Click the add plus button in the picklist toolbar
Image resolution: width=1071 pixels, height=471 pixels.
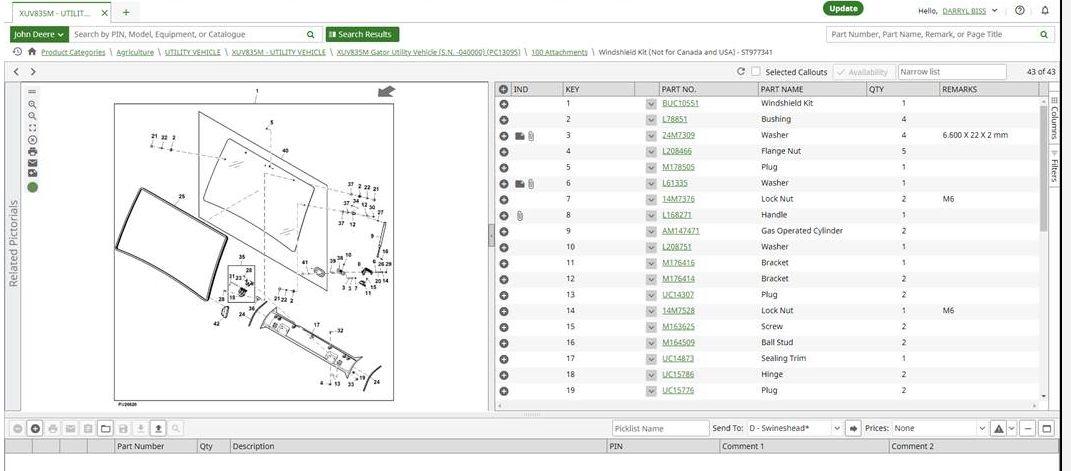coord(36,429)
